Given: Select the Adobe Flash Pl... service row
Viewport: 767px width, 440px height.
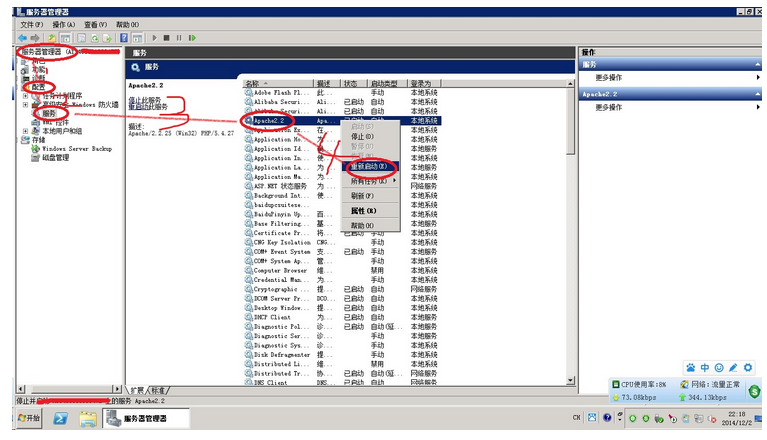Looking at the screenshot, I should tap(341, 92).
